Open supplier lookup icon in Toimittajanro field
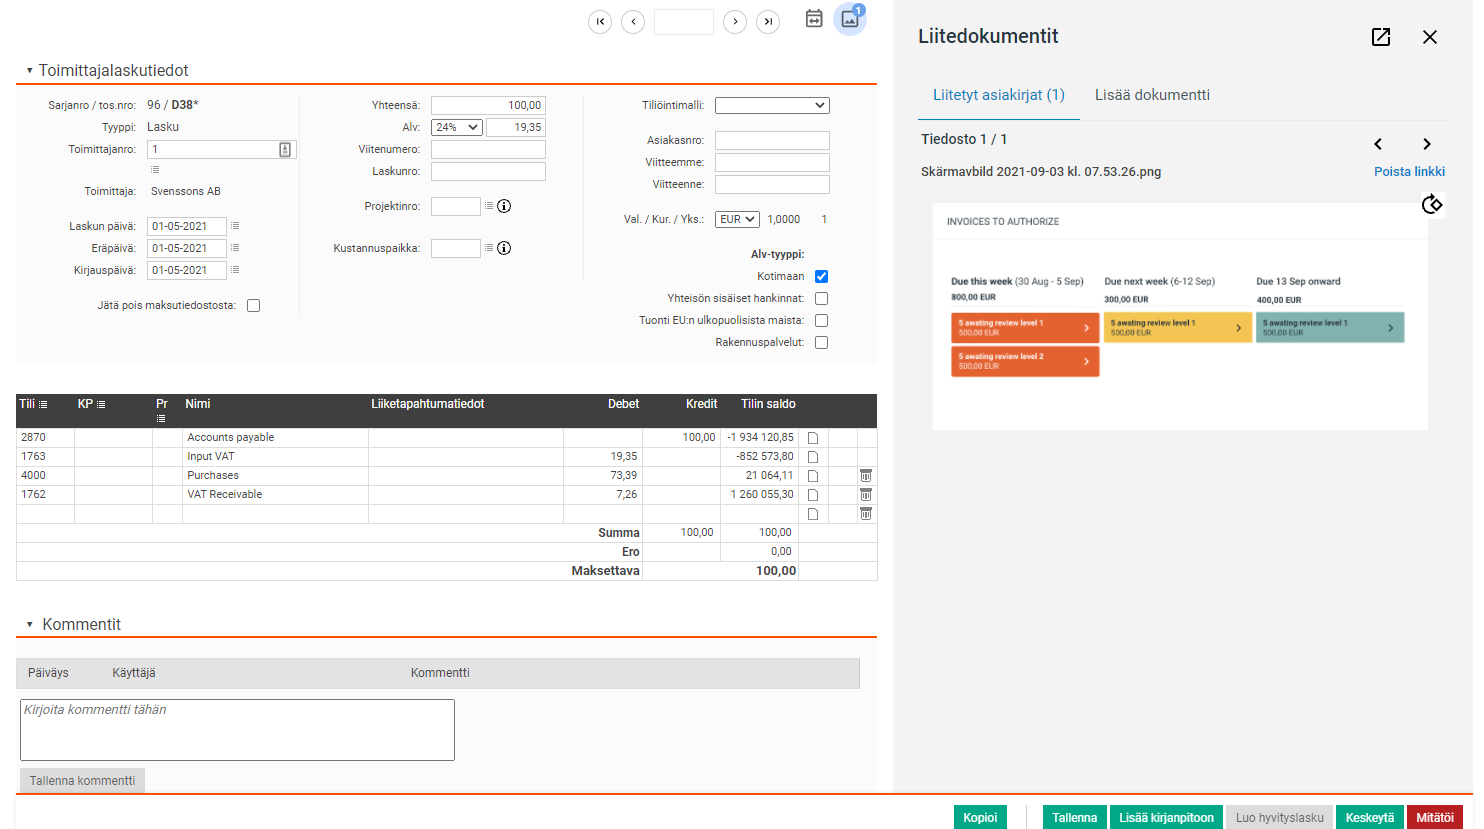1484x829 pixels. (285, 150)
